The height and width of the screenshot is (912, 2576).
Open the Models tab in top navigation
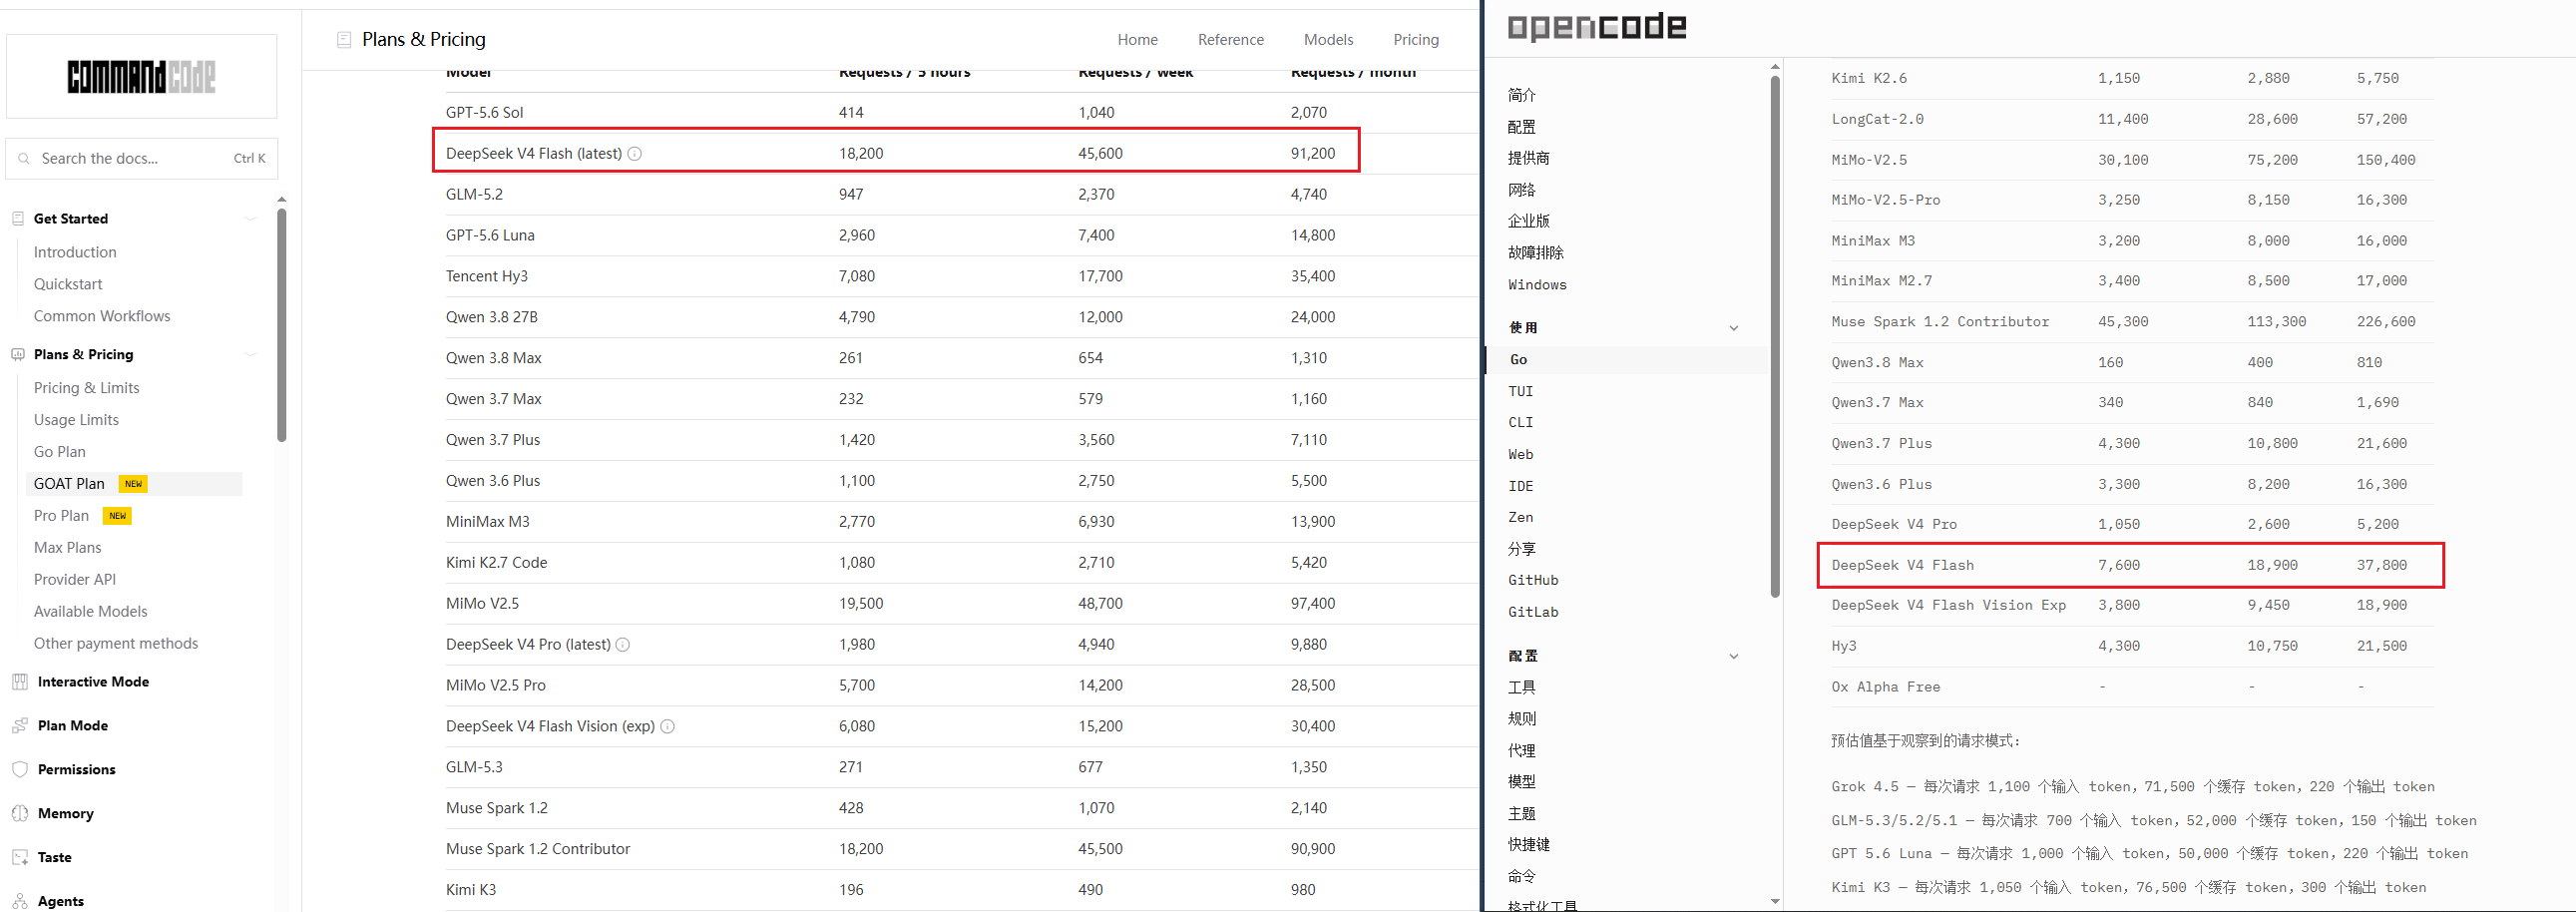[1329, 40]
